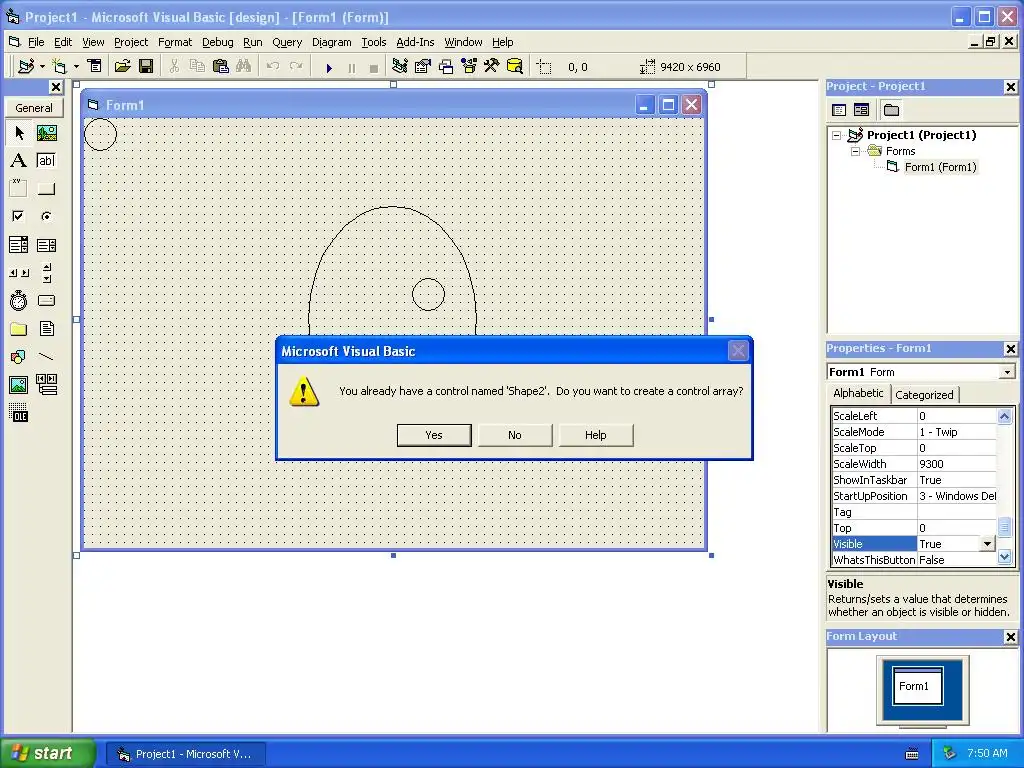Click the ScaleWidth value field 9300

[x=957, y=464]
